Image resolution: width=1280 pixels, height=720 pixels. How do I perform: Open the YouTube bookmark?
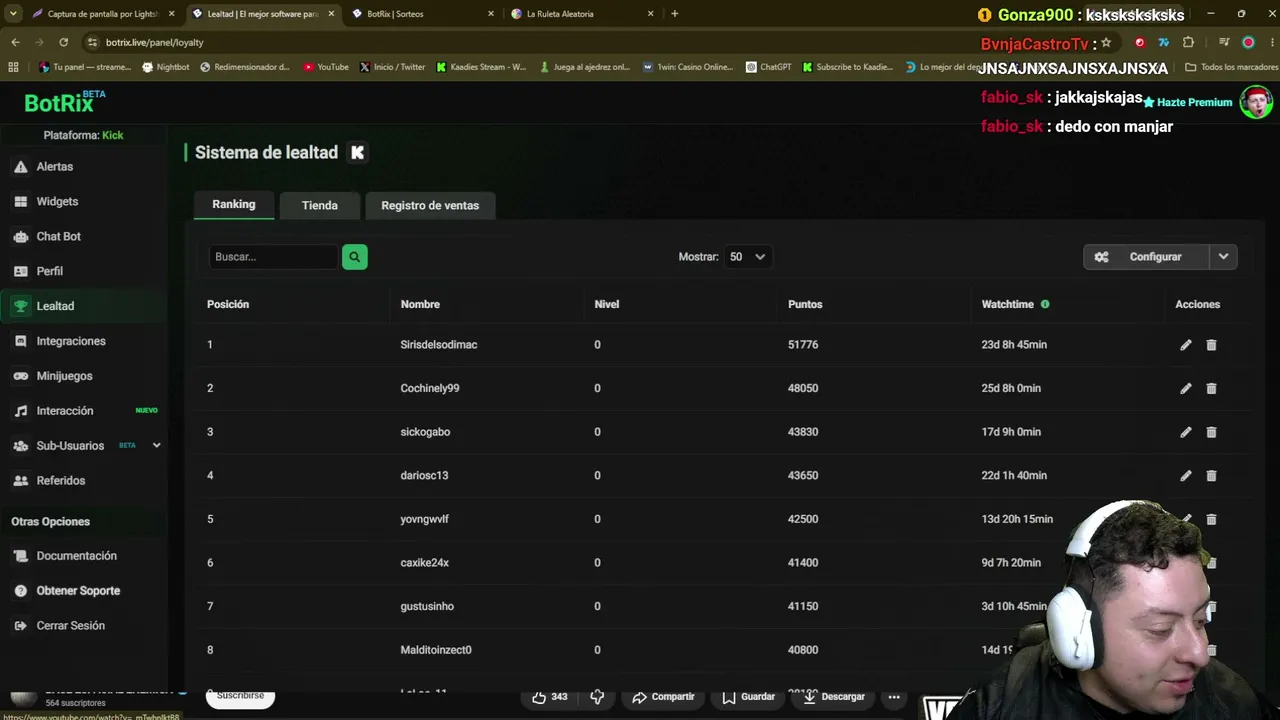point(326,67)
